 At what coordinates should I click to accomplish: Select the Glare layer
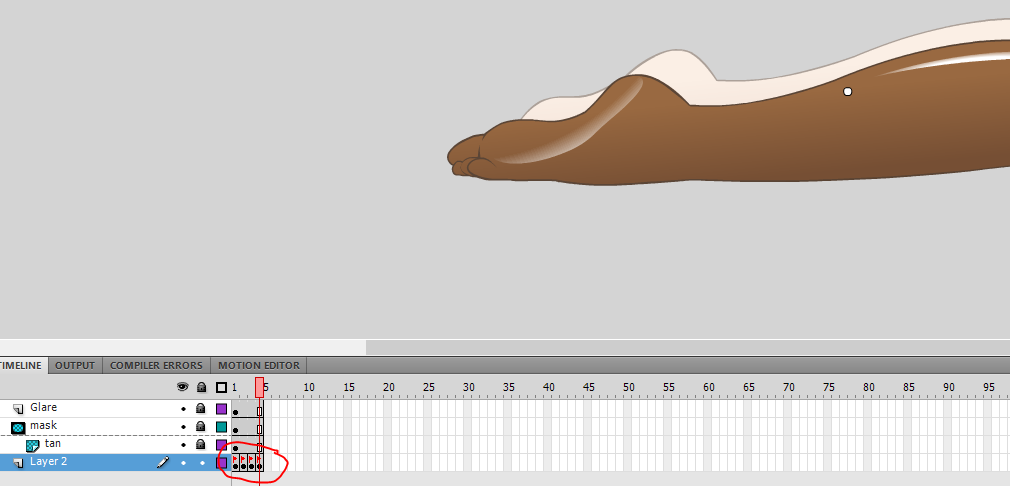tap(44, 408)
